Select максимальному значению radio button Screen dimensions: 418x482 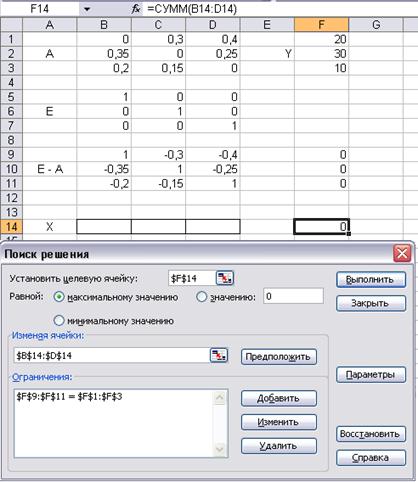(x=59, y=297)
